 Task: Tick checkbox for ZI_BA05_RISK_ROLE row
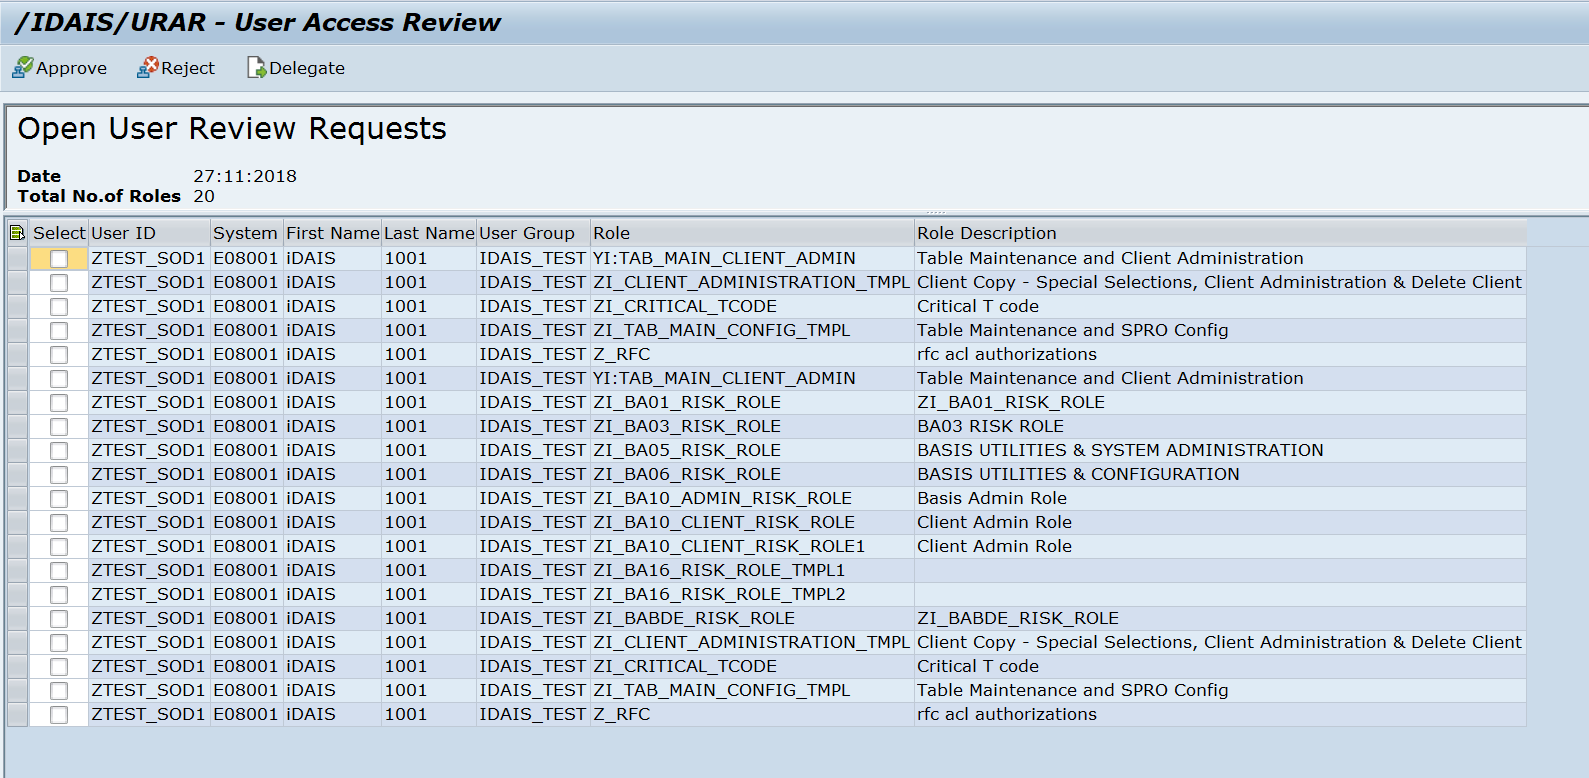[x=59, y=451]
